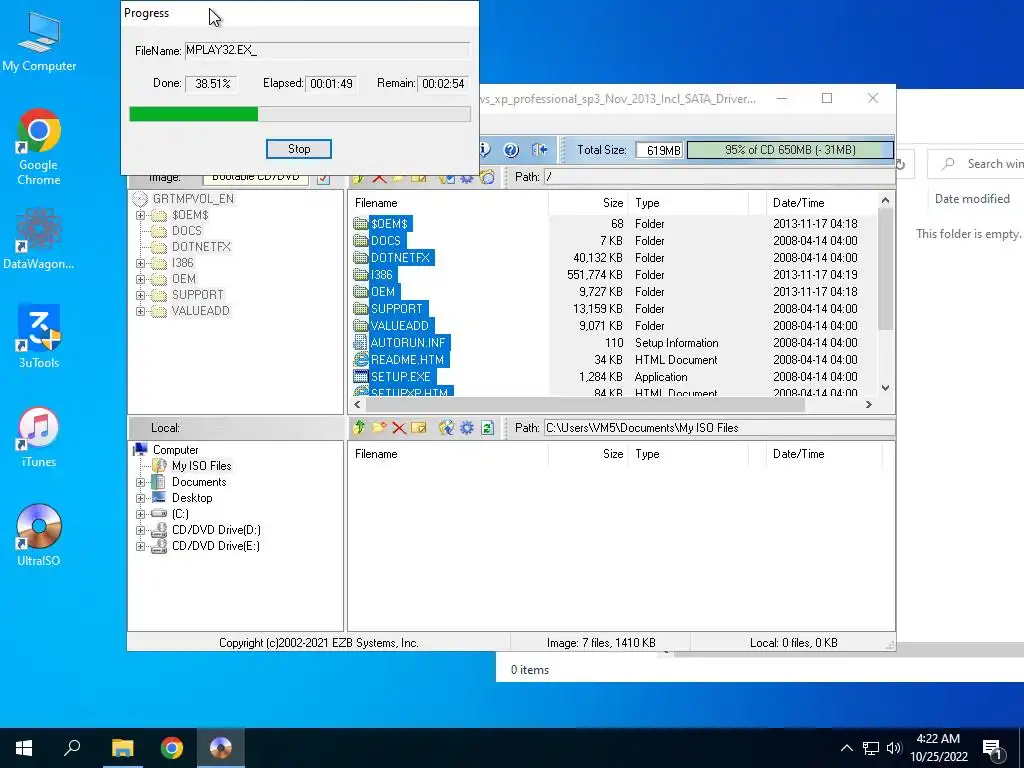Open DataWagon desktop shortcut
The image size is (1024, 768).
coord(39,238)
